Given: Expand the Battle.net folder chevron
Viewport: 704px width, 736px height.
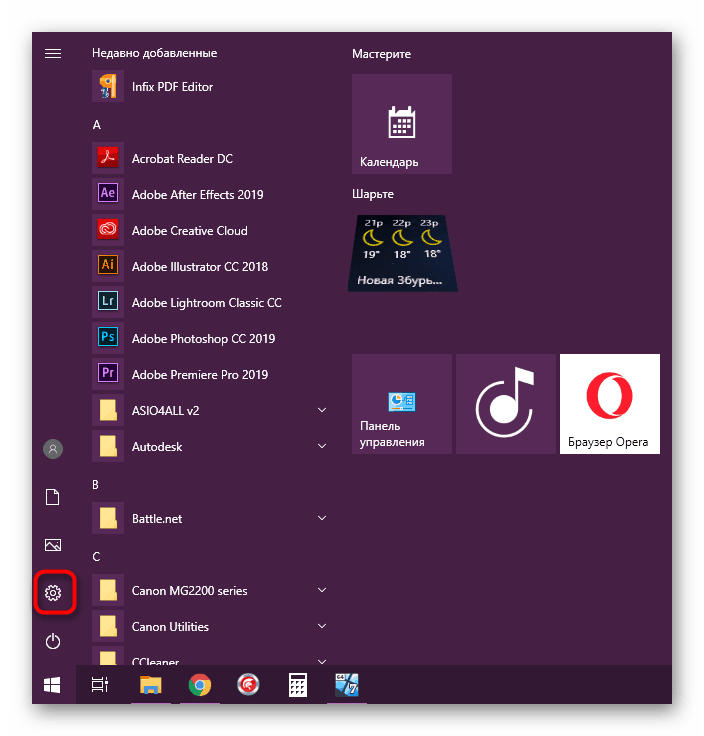Looking at the screenshot, I should 322,518.
